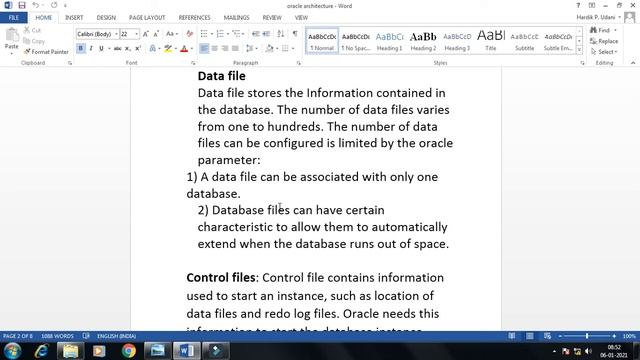
Task: Open Windows Start button
Action: coord(12,351)
